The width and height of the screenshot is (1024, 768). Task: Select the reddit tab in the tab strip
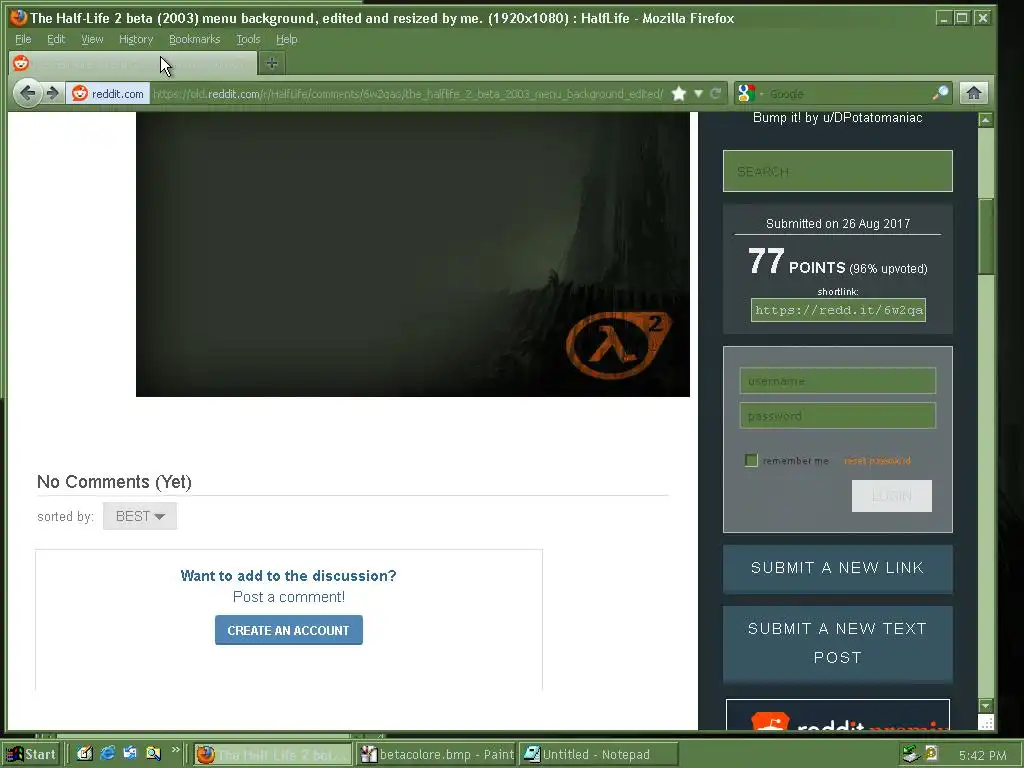(x=131, y=63)
